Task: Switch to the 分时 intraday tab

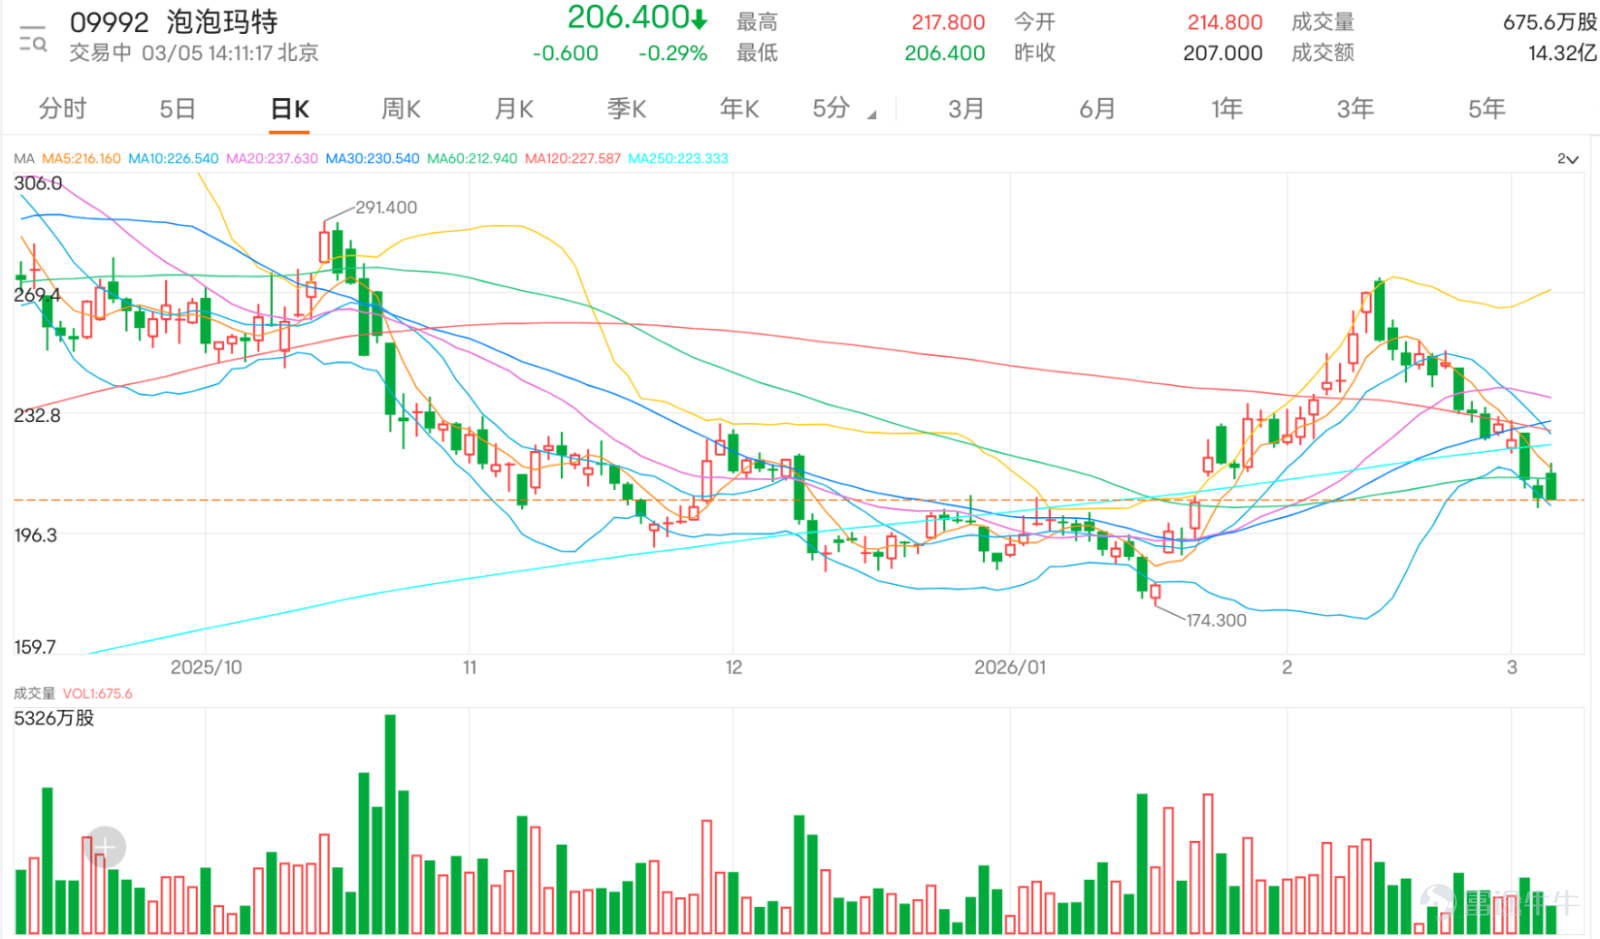Action: pos(62,108)
